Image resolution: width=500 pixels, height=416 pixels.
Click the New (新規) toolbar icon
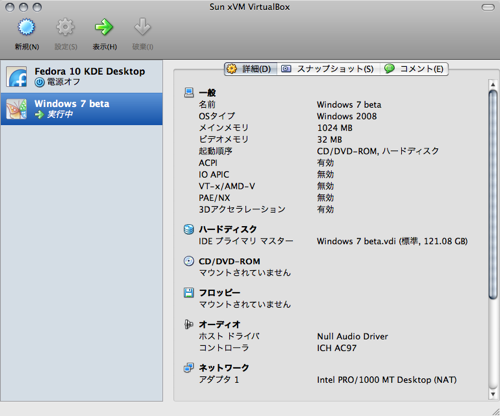pos(26,27)
